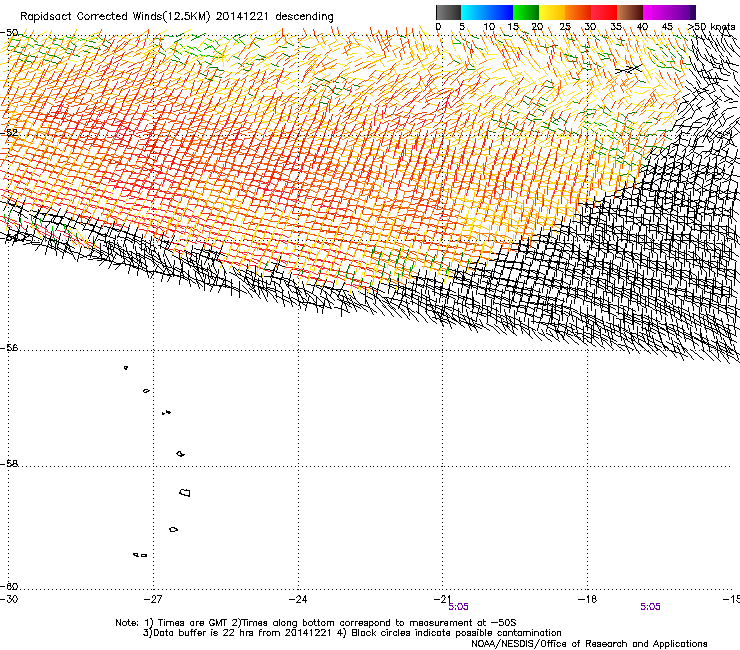Click the '>50 knots' legend label
The width and height of the screenshot is (740, 650).
711,27
